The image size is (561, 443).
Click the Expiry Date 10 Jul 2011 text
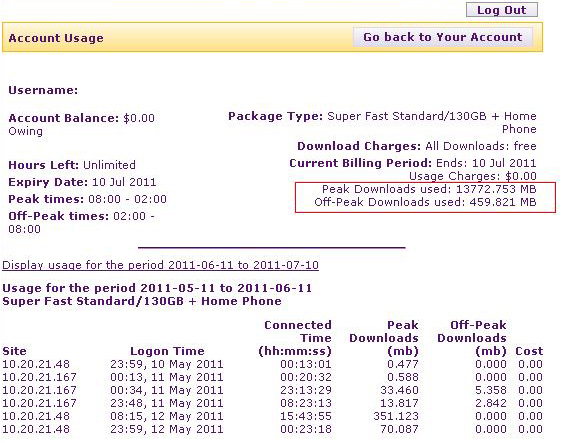click(124, 182)
